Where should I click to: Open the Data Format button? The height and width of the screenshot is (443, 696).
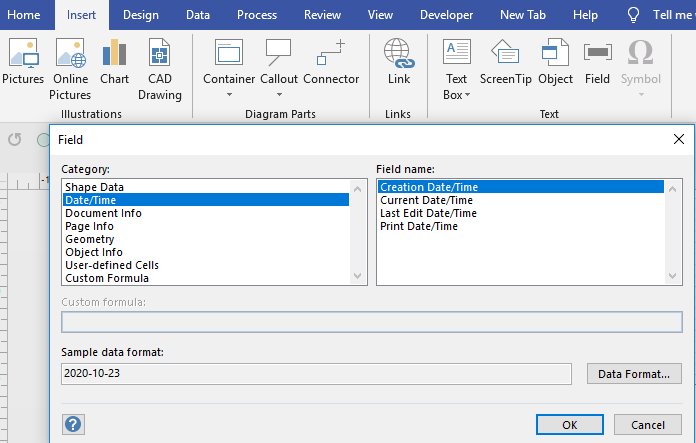[634, 374]
